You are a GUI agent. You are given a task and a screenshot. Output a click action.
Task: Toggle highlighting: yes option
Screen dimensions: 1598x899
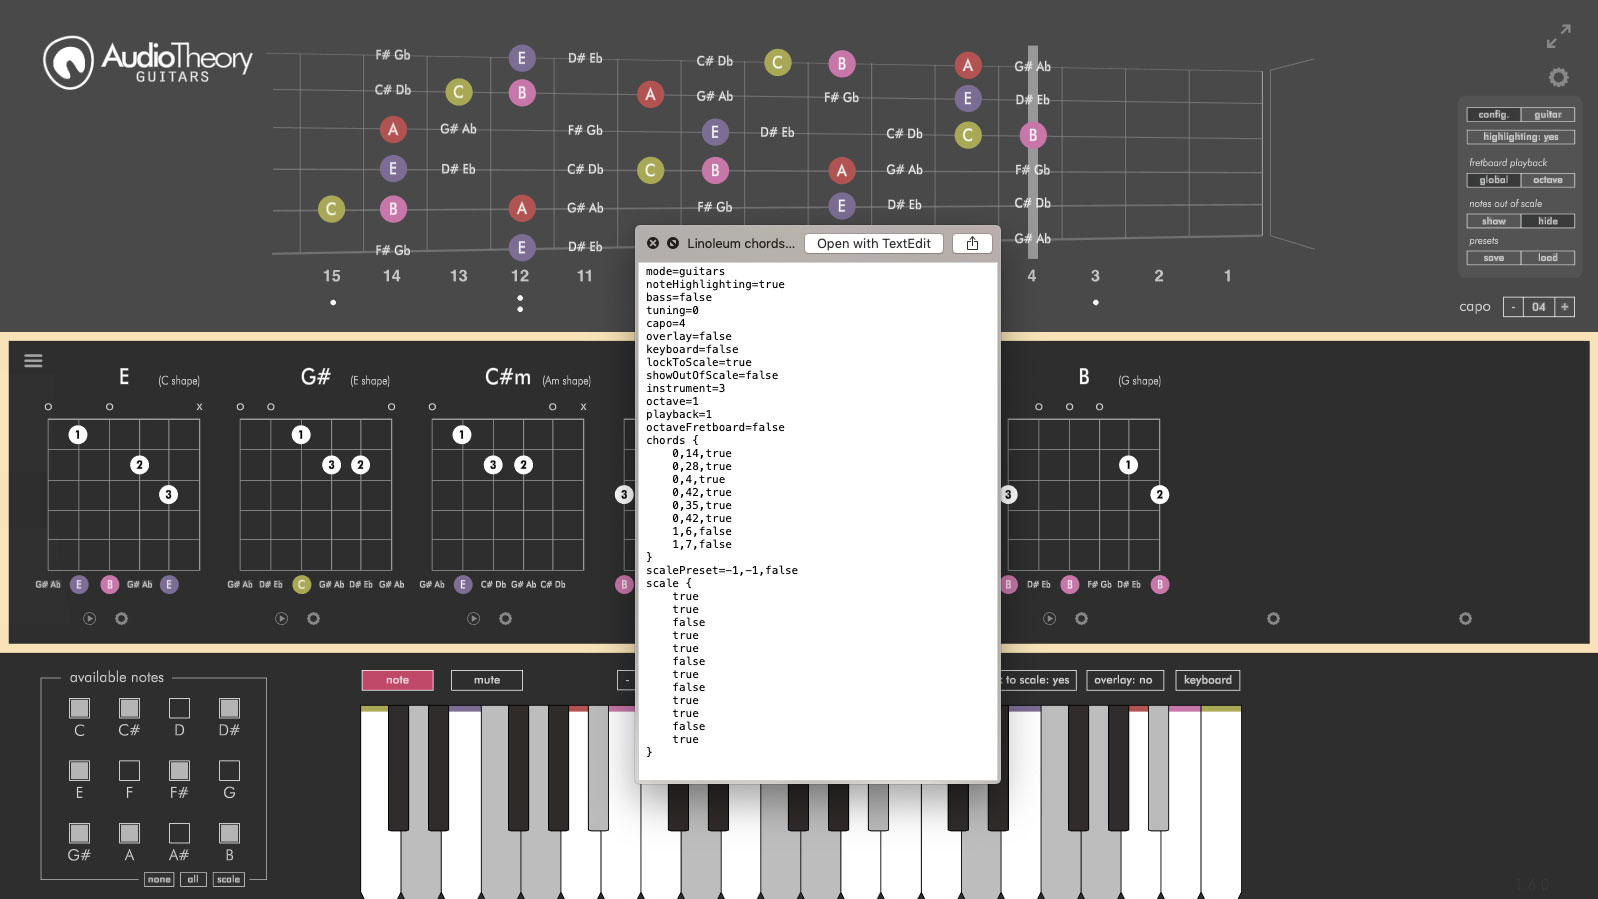tap(1520, 137)
